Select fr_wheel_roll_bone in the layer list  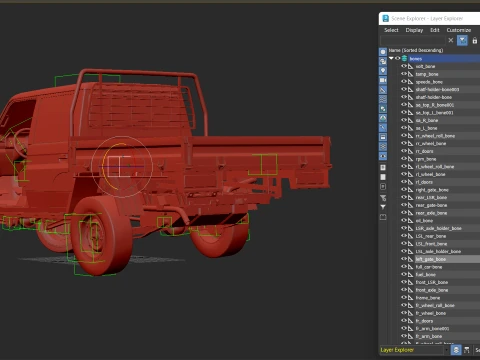[x=435, y=305]
